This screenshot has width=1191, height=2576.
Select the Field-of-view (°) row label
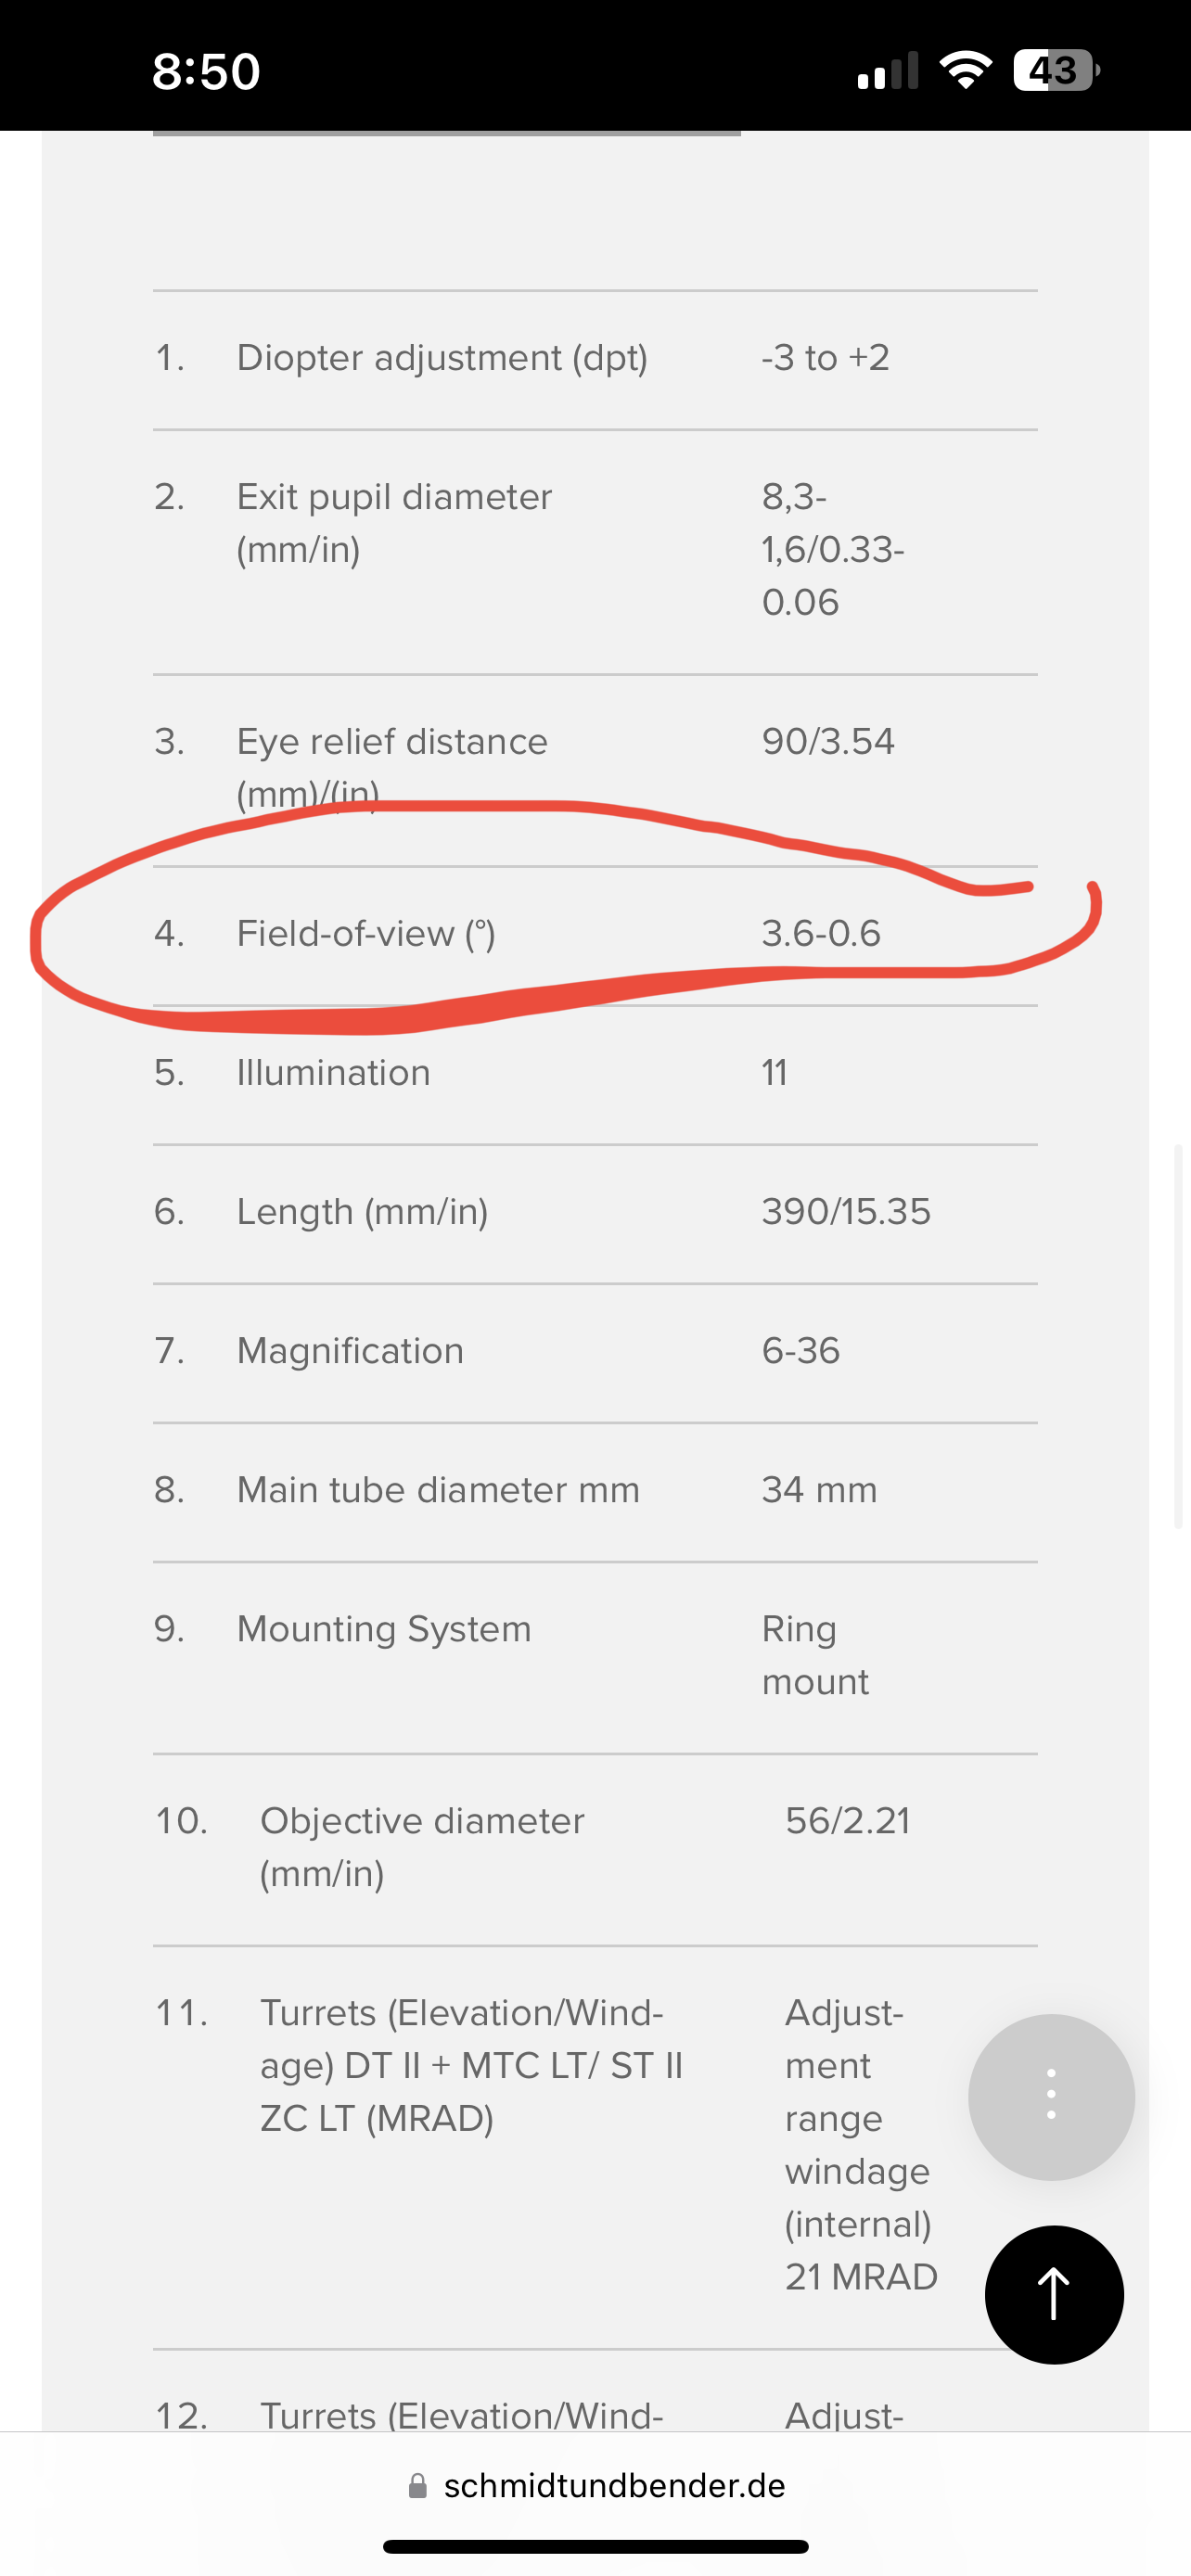coord(366,934)
